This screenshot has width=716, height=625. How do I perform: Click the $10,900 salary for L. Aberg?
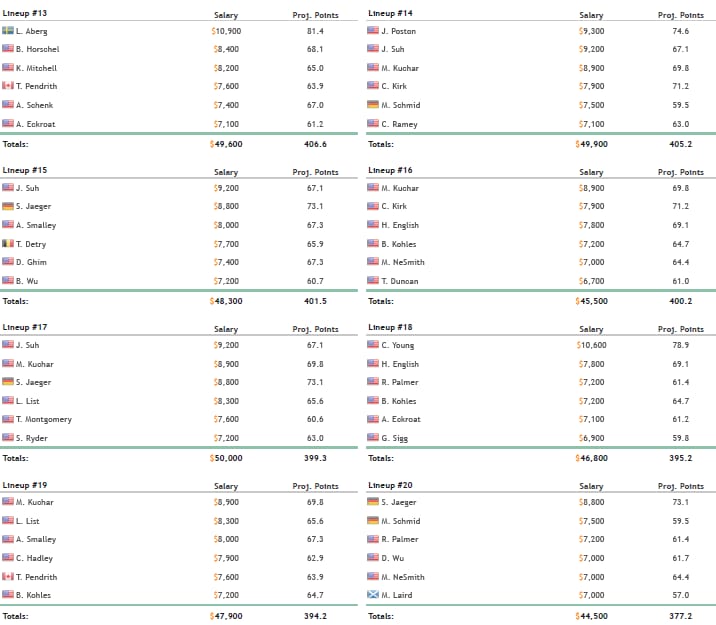point(226,31)
